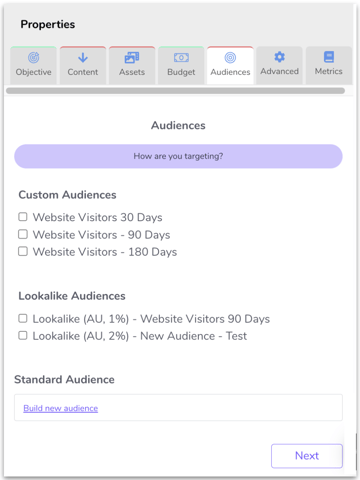Grab the horizontal tab scrollbar
This screenshot has height=480, width=360.
tap(175, 91)
